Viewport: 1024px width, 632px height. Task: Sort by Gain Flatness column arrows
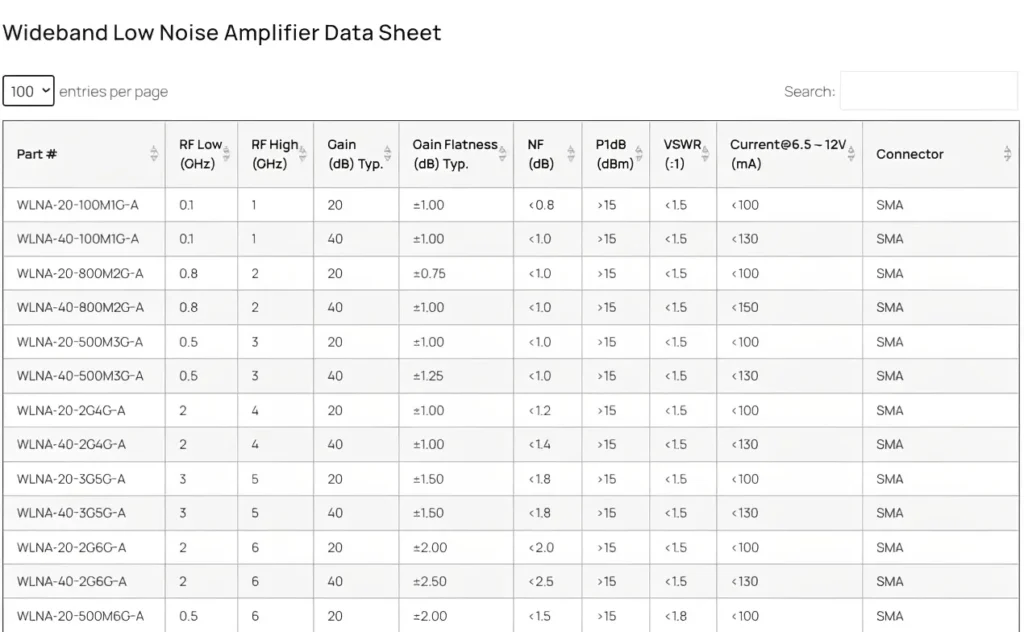(503, 154)
